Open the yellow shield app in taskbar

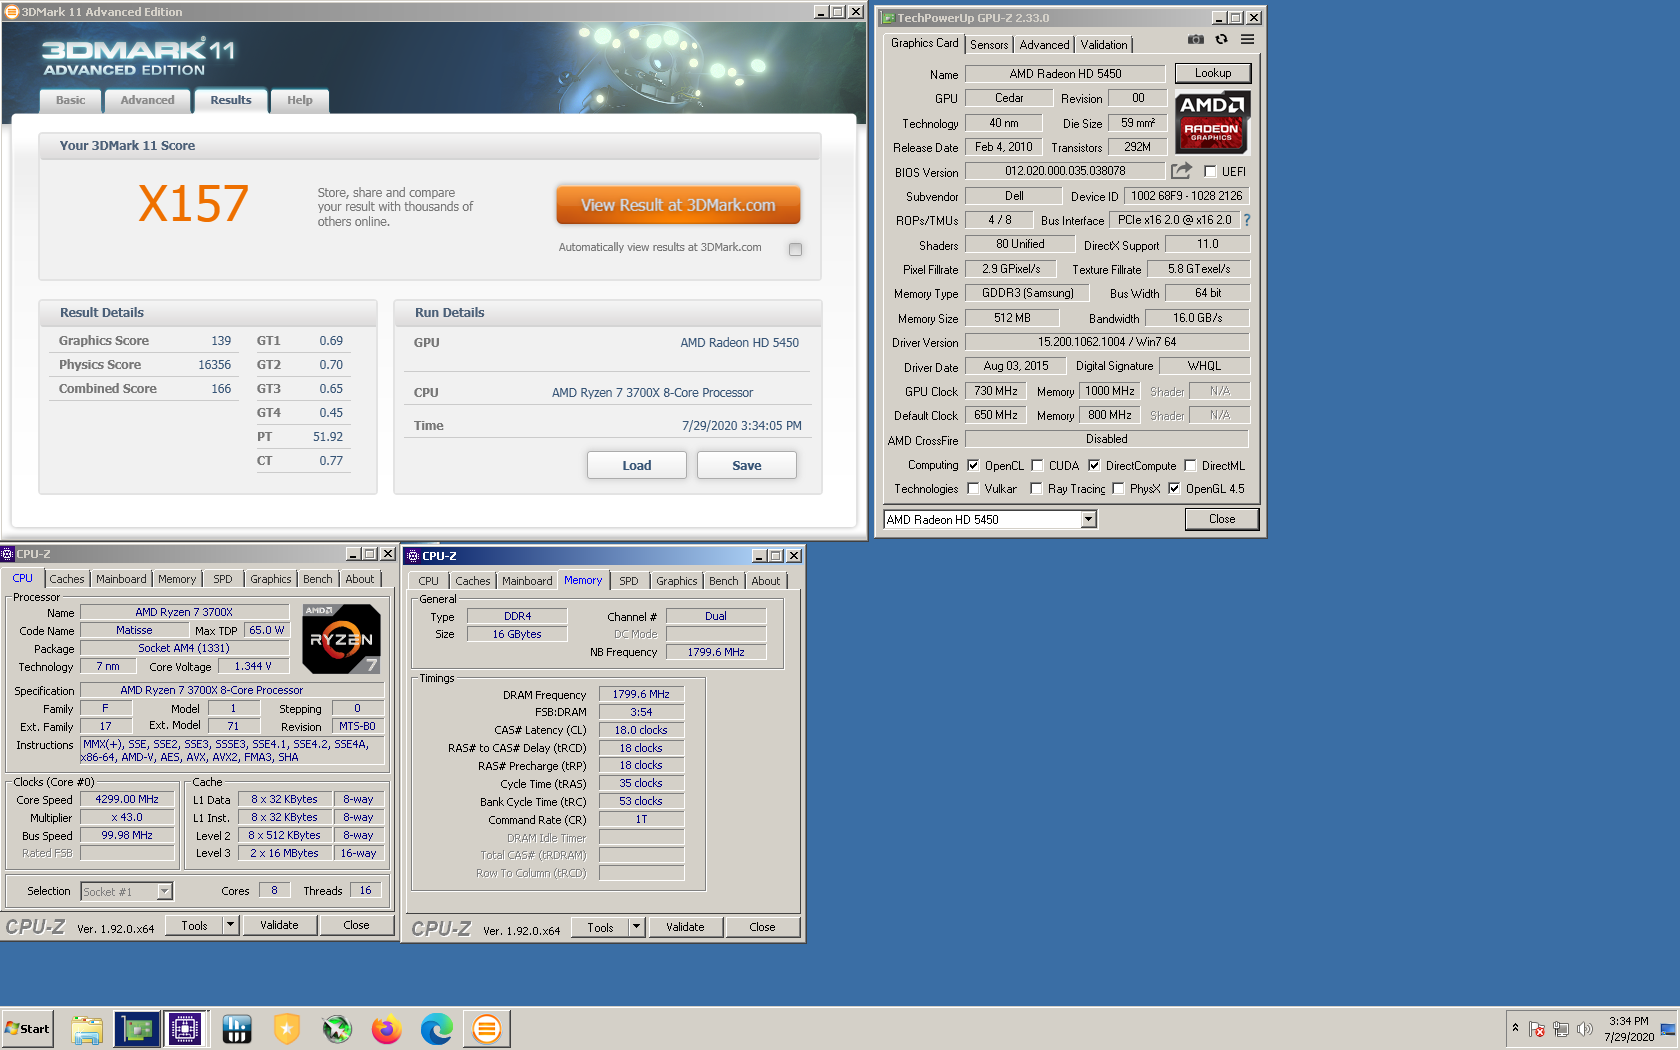[x=287, y=1029]
